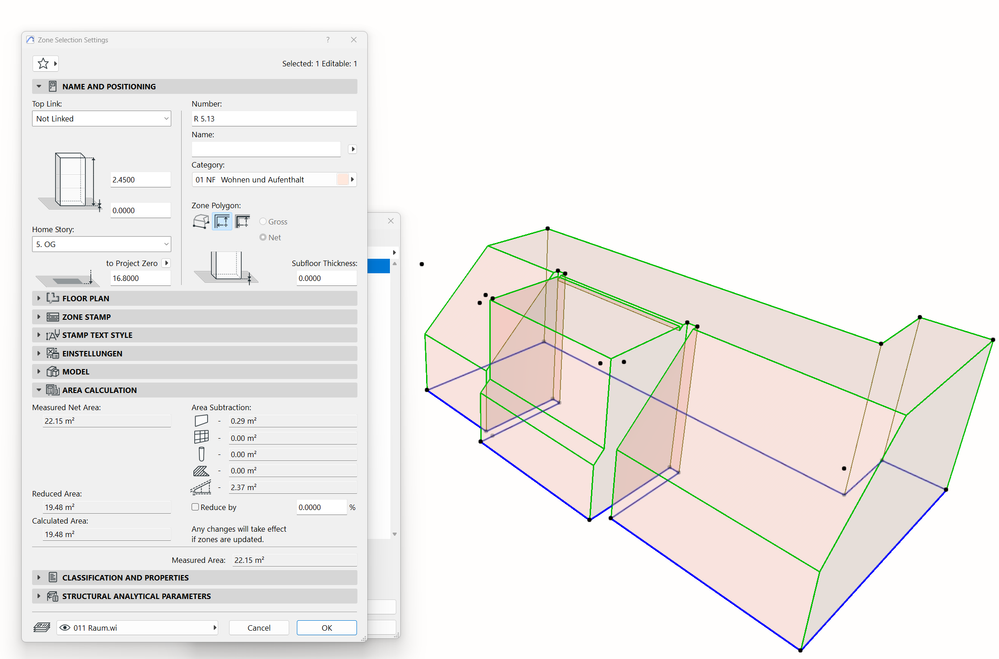Close the Zone Selection Settings dialog
This screenshot has height=659, width=999.
click(354, 40)
